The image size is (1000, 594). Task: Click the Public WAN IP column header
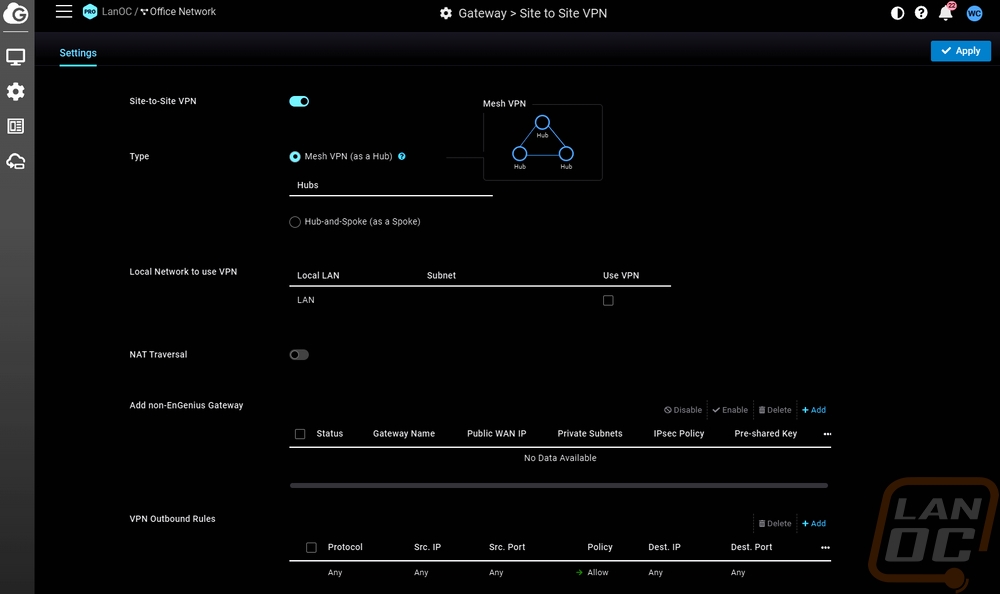(x=496, y=434)
